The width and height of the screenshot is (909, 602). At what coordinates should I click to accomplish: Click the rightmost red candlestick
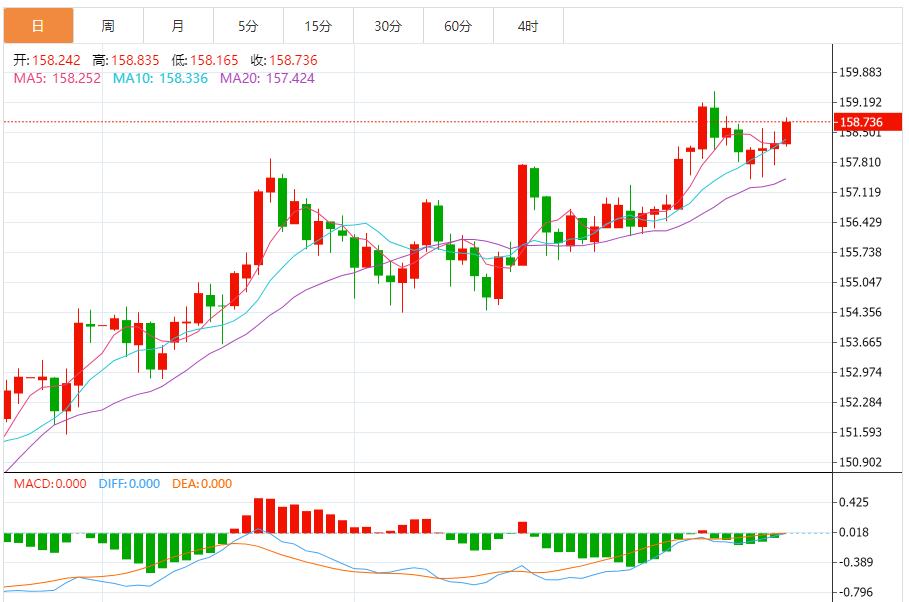coord(787,132)
